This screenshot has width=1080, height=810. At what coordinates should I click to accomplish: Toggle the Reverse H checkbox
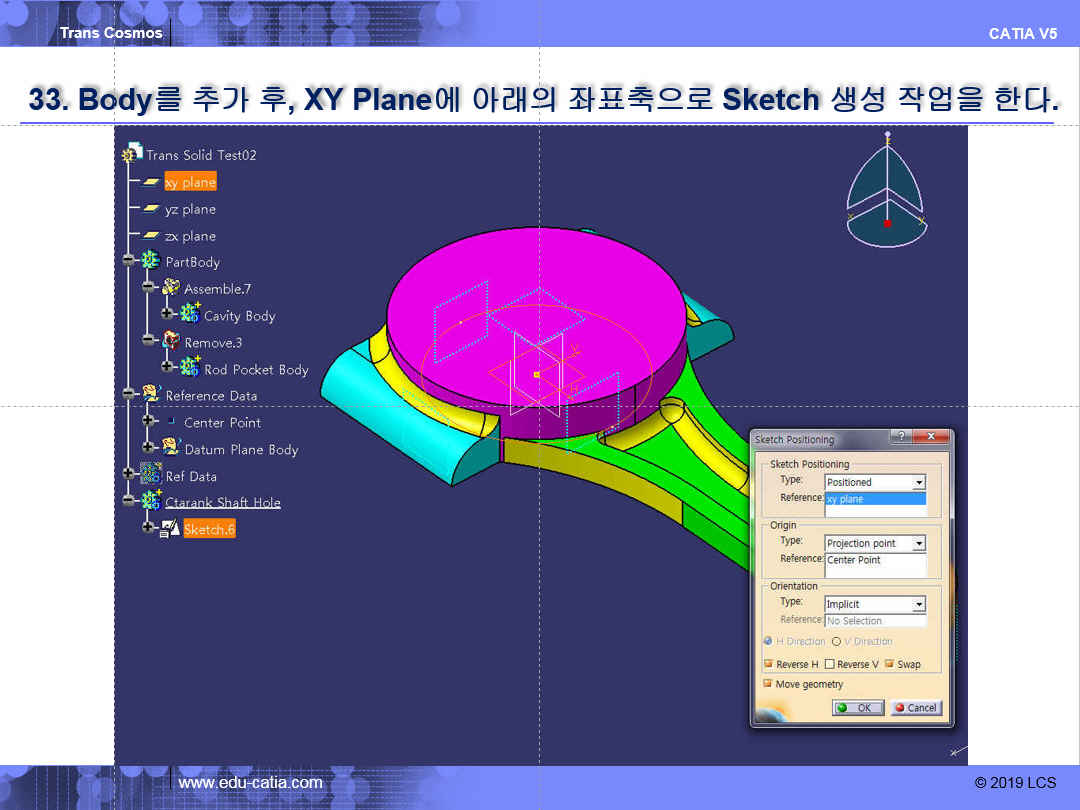tap(769, 664)
